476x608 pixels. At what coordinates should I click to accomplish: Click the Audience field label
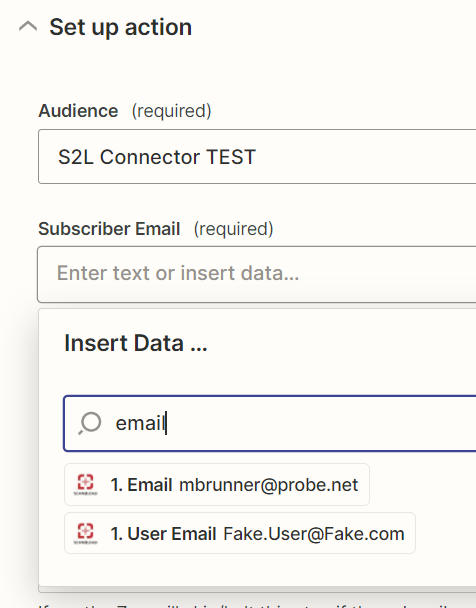click(78, 111)
